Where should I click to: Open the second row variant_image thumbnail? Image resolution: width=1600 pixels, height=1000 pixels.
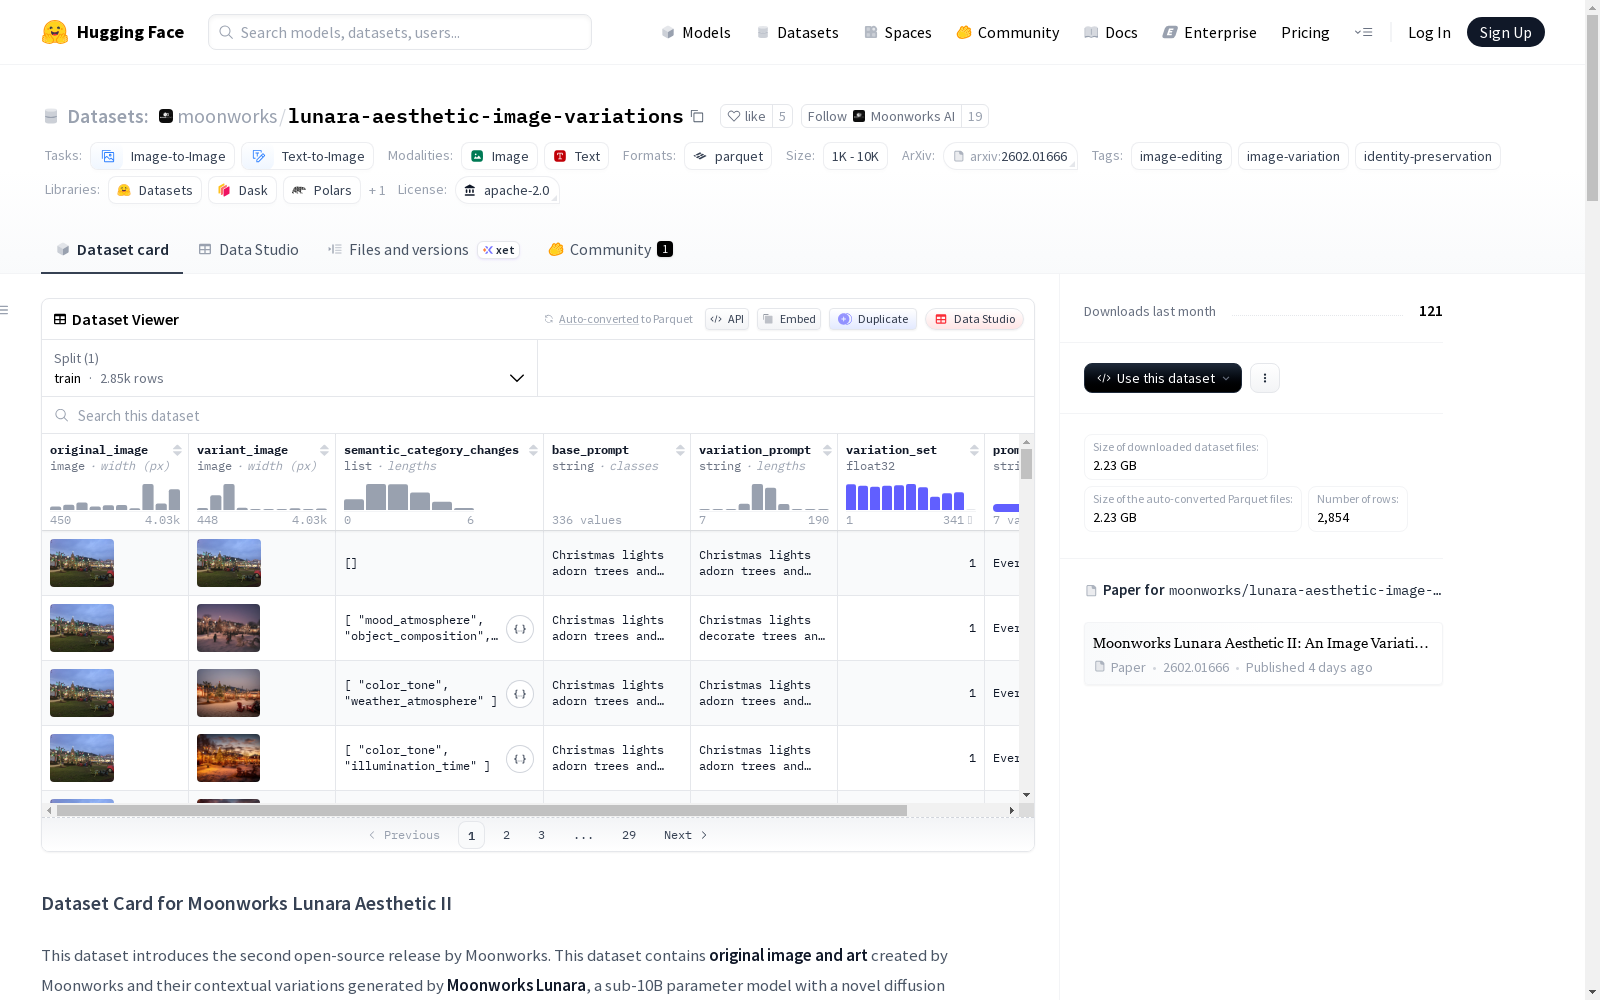coord(229,628)
